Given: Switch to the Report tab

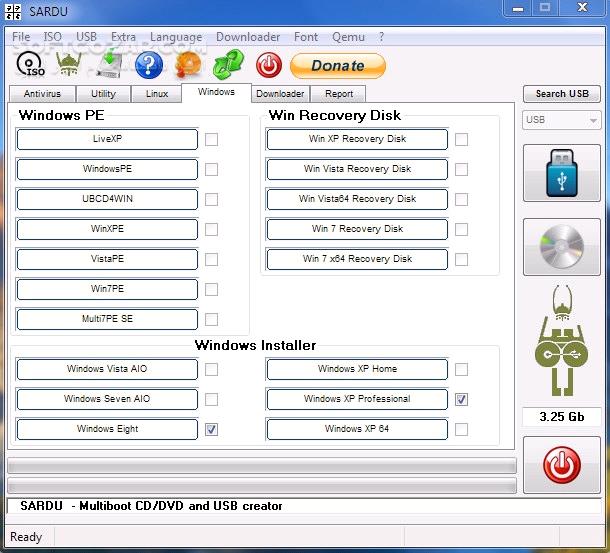Looking at the screenshot, I should (x=339, y=94).
